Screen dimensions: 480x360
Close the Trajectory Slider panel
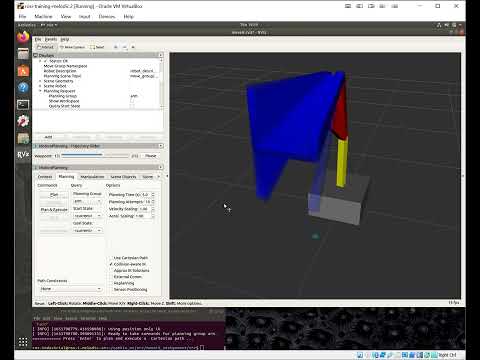[161, 146]
